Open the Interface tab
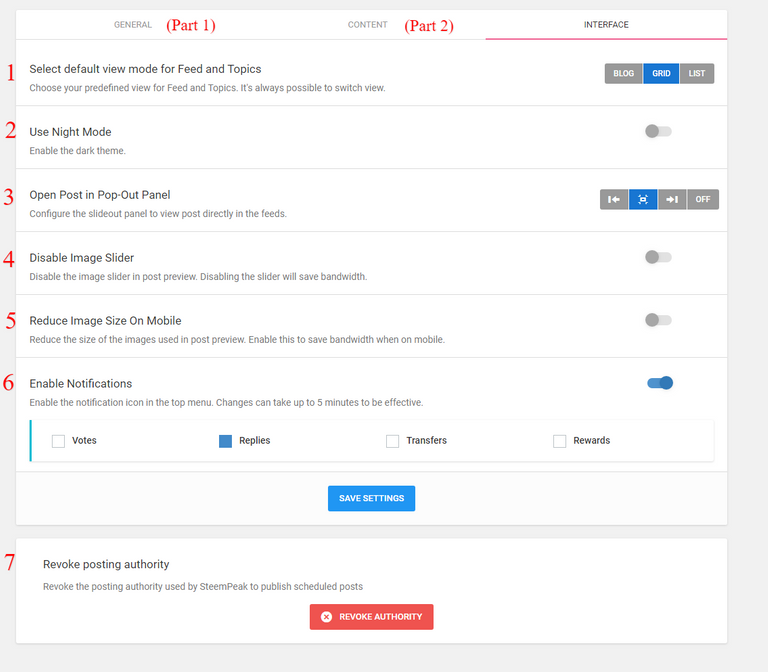Viewport: 768px width, 672px height. point(606,24)
